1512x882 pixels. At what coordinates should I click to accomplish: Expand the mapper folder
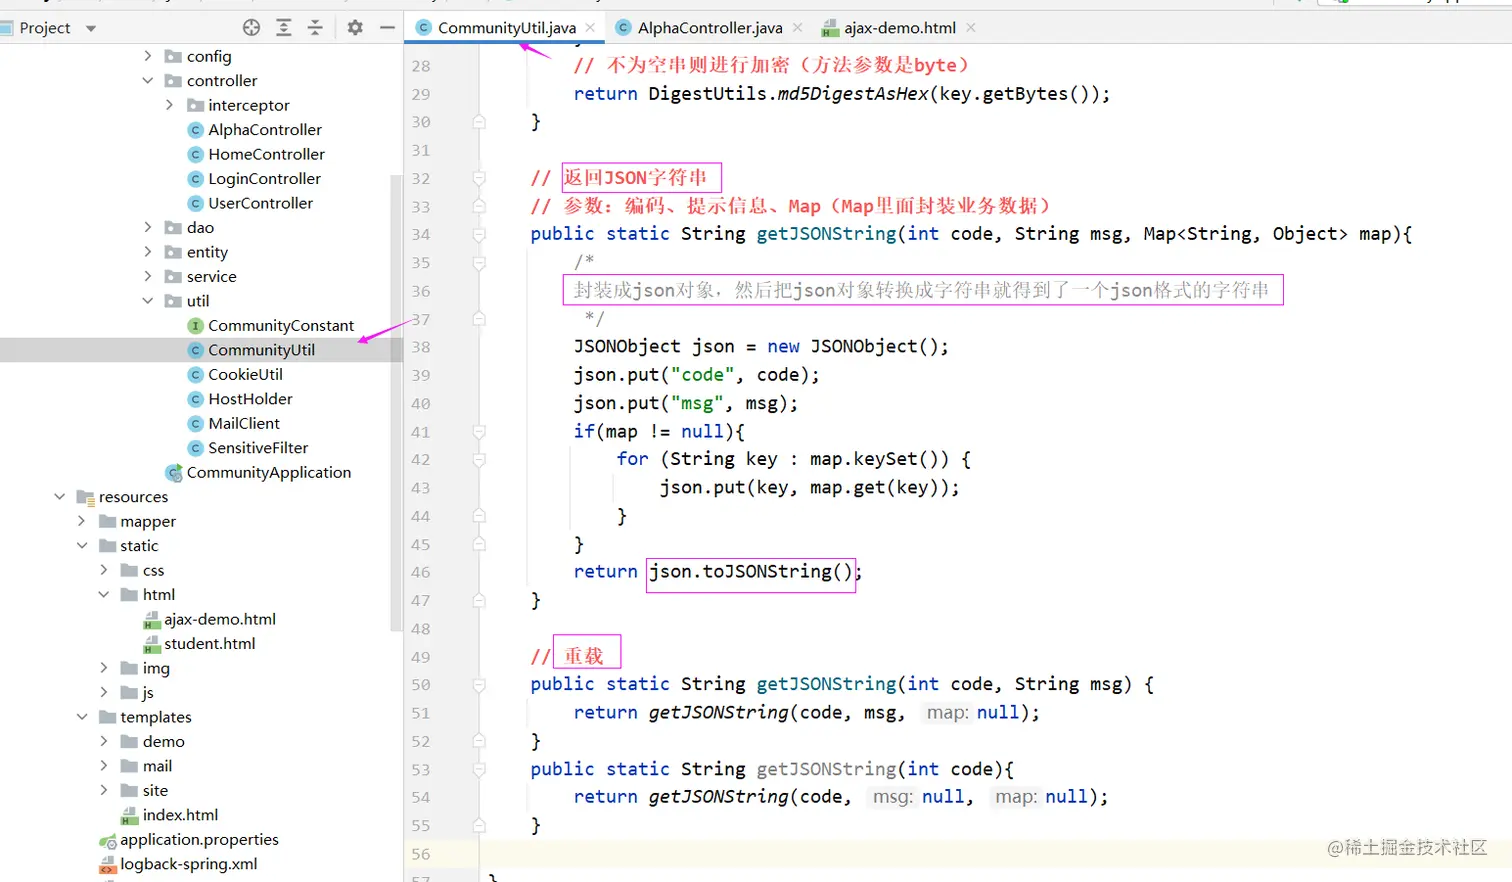pos(82,521)
